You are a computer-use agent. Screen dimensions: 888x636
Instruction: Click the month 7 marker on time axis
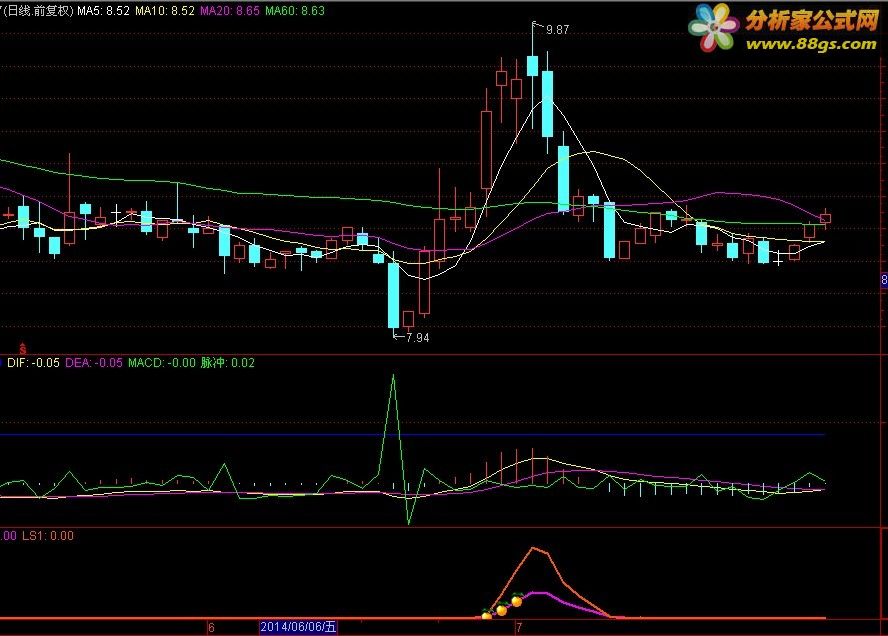[519, 628]
